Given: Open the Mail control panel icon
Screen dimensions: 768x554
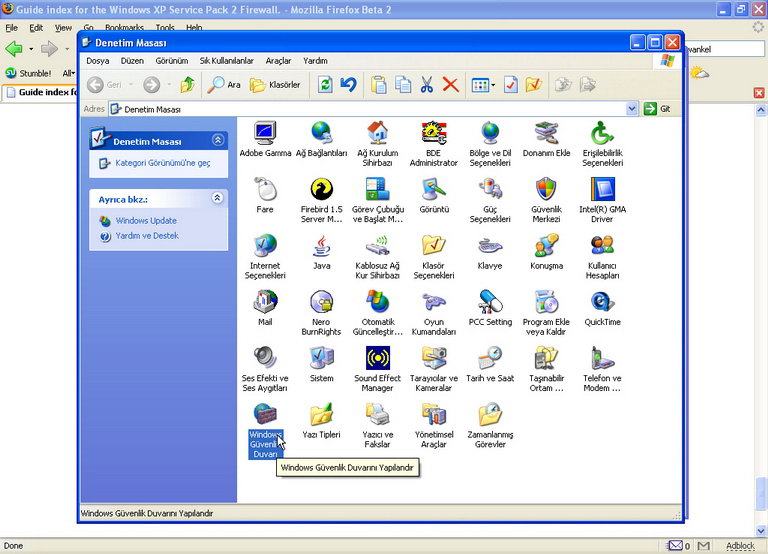Looking at the screenshot, I should click(265, 303).
